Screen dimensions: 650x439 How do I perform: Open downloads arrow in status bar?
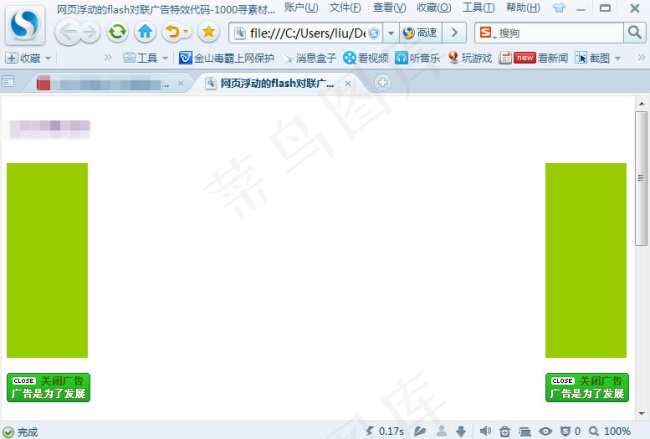(461, 432)
